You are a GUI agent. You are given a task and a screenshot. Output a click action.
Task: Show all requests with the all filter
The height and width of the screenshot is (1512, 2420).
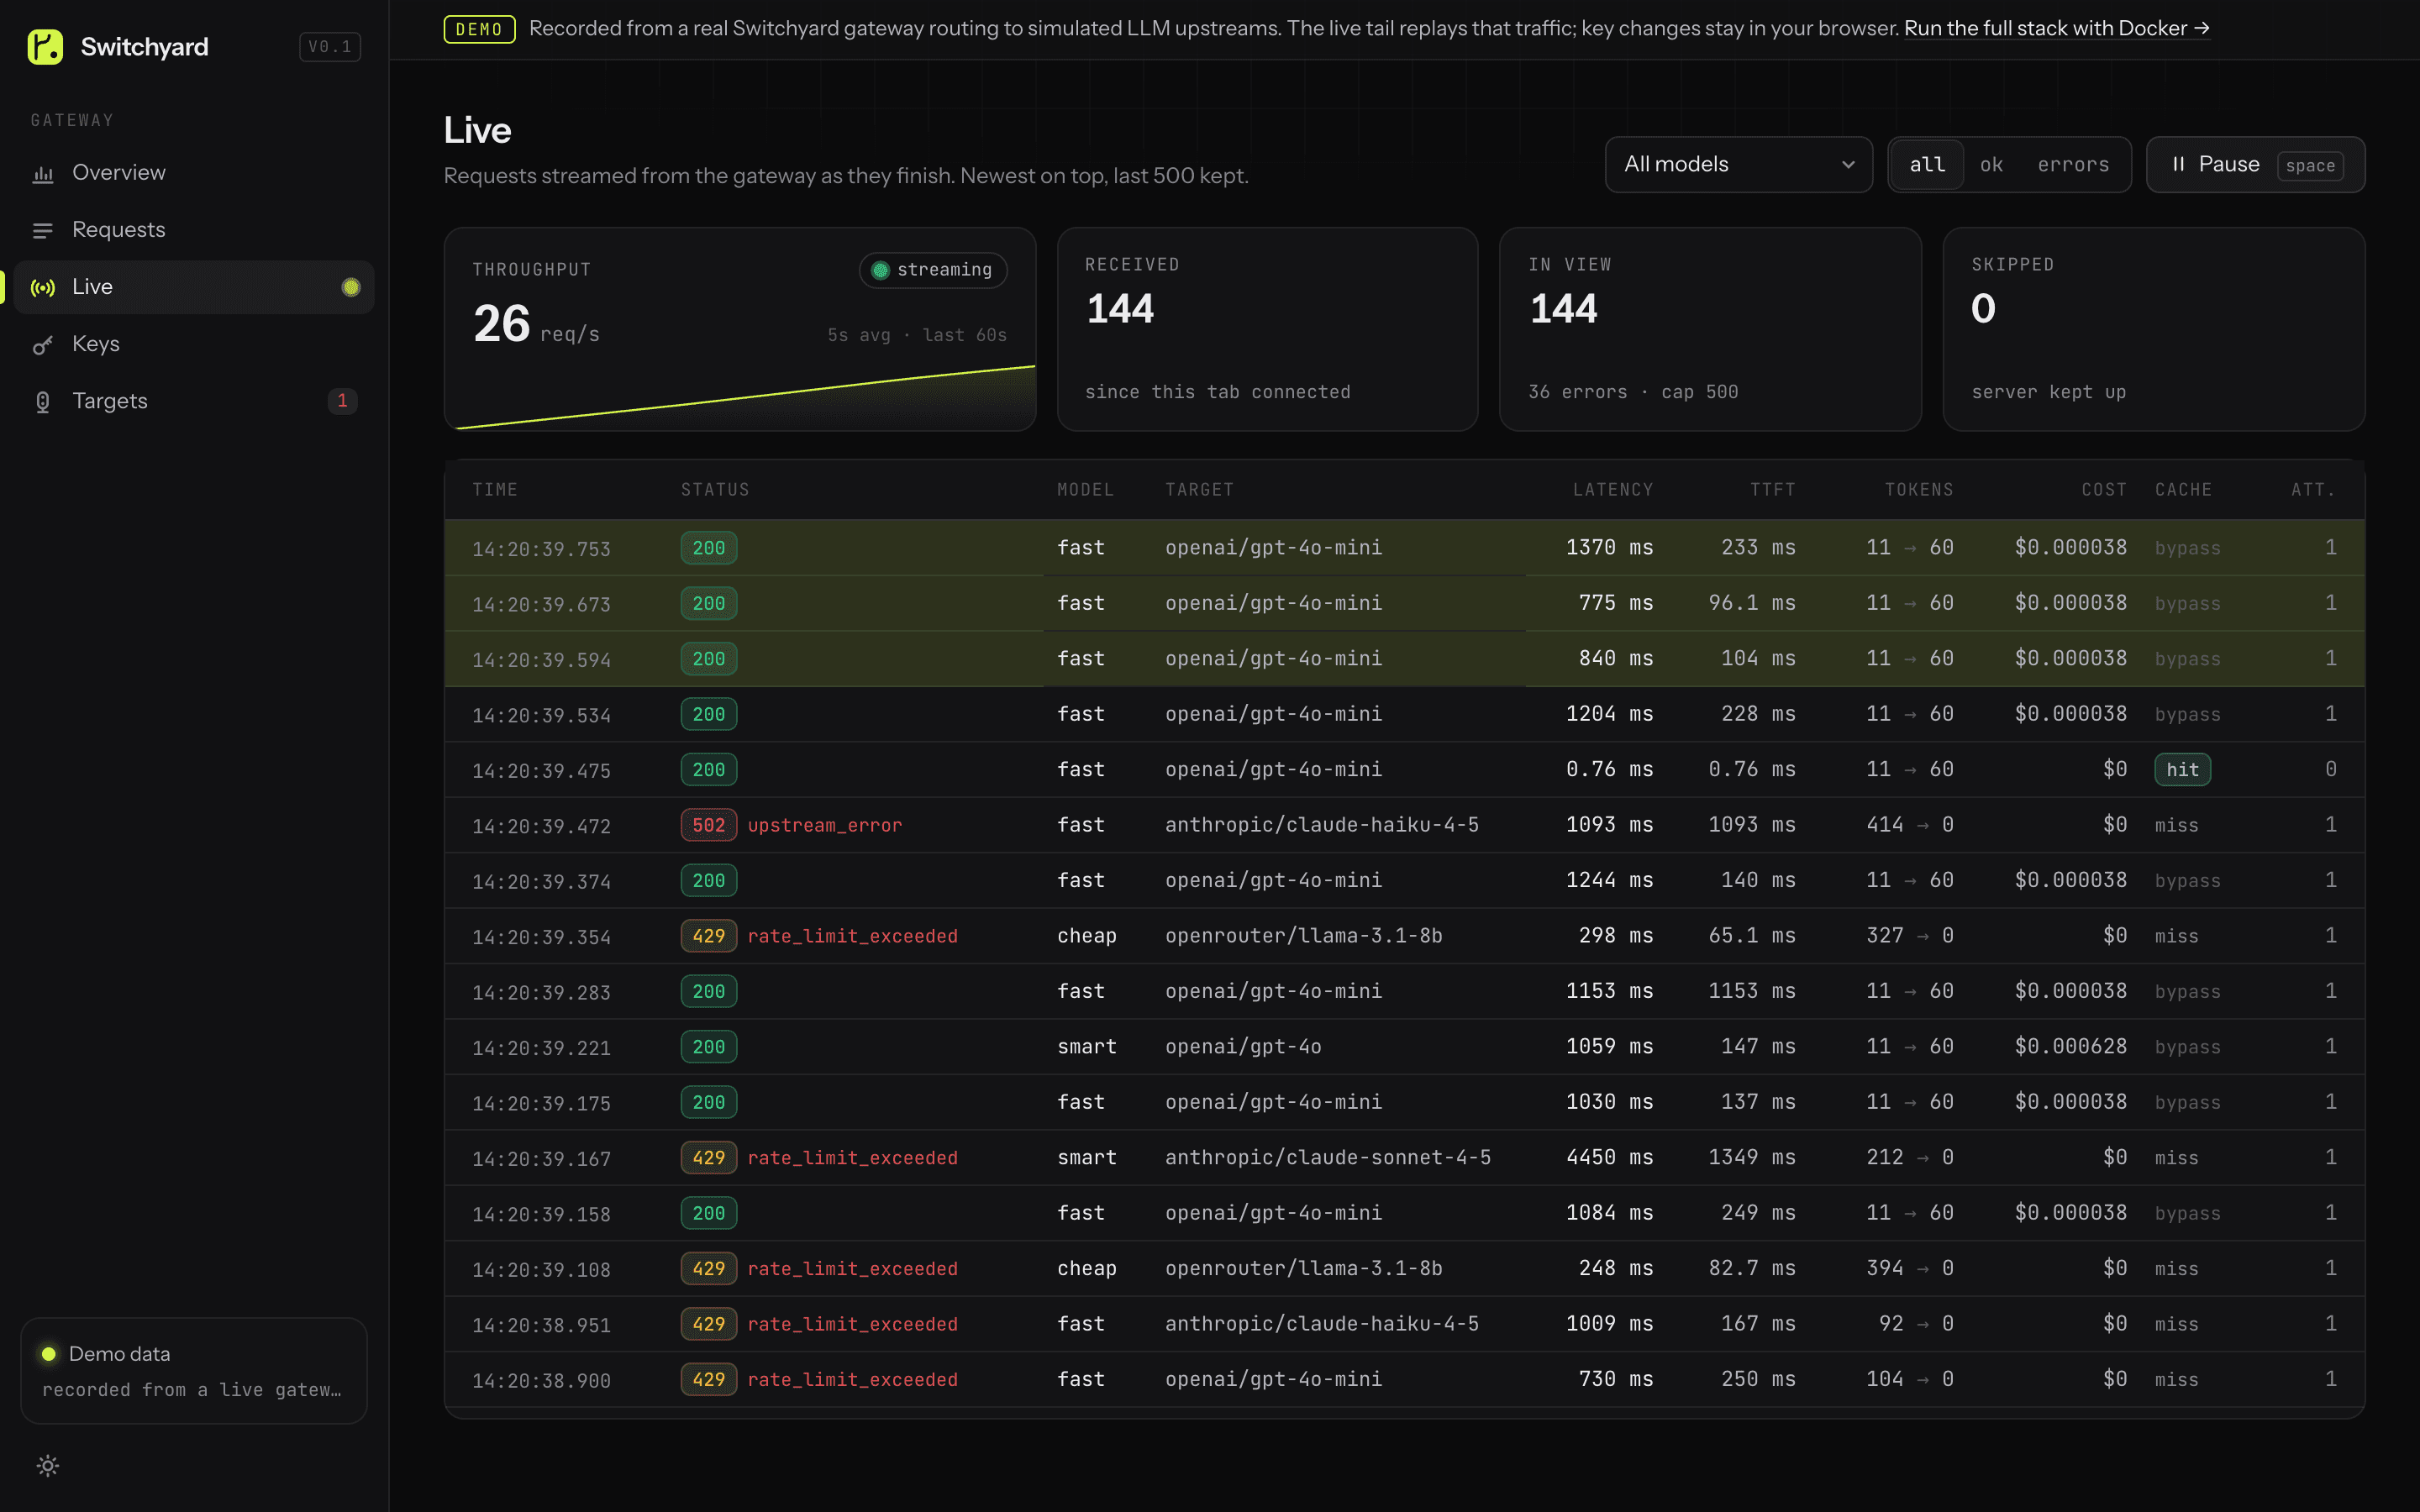pos(1927,165)
